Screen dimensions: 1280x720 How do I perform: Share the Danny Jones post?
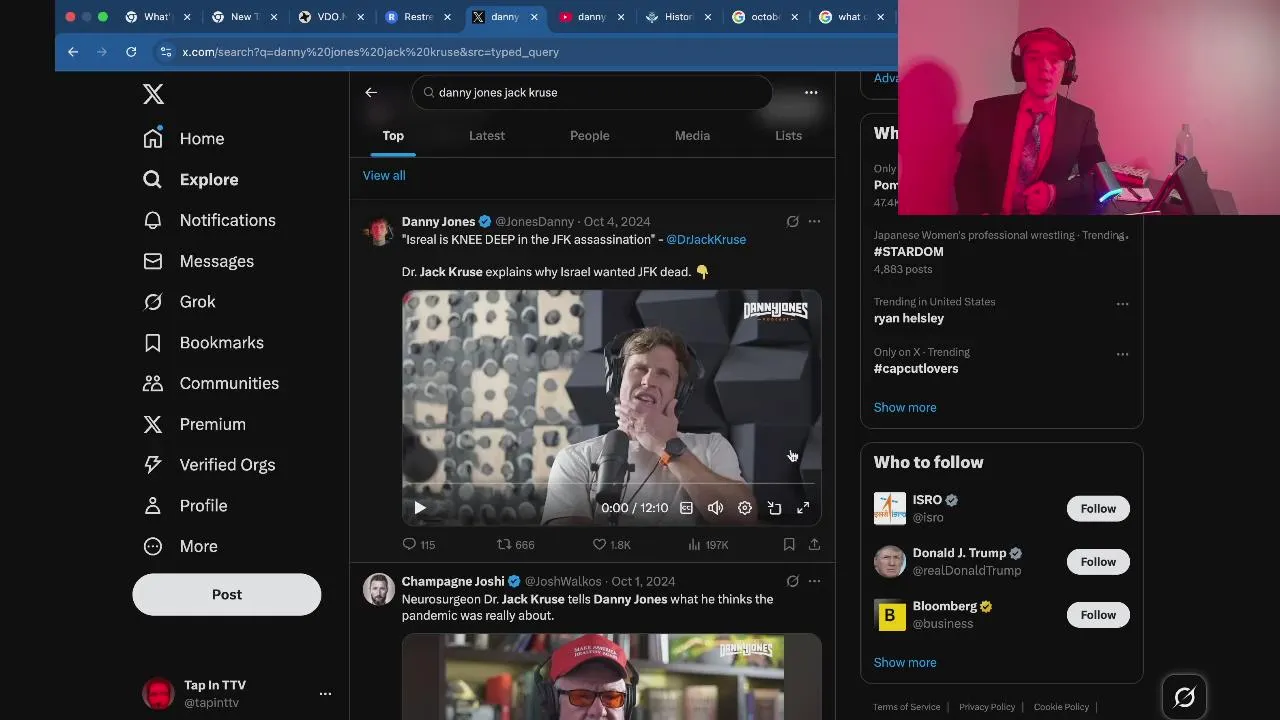click(814, 544)
